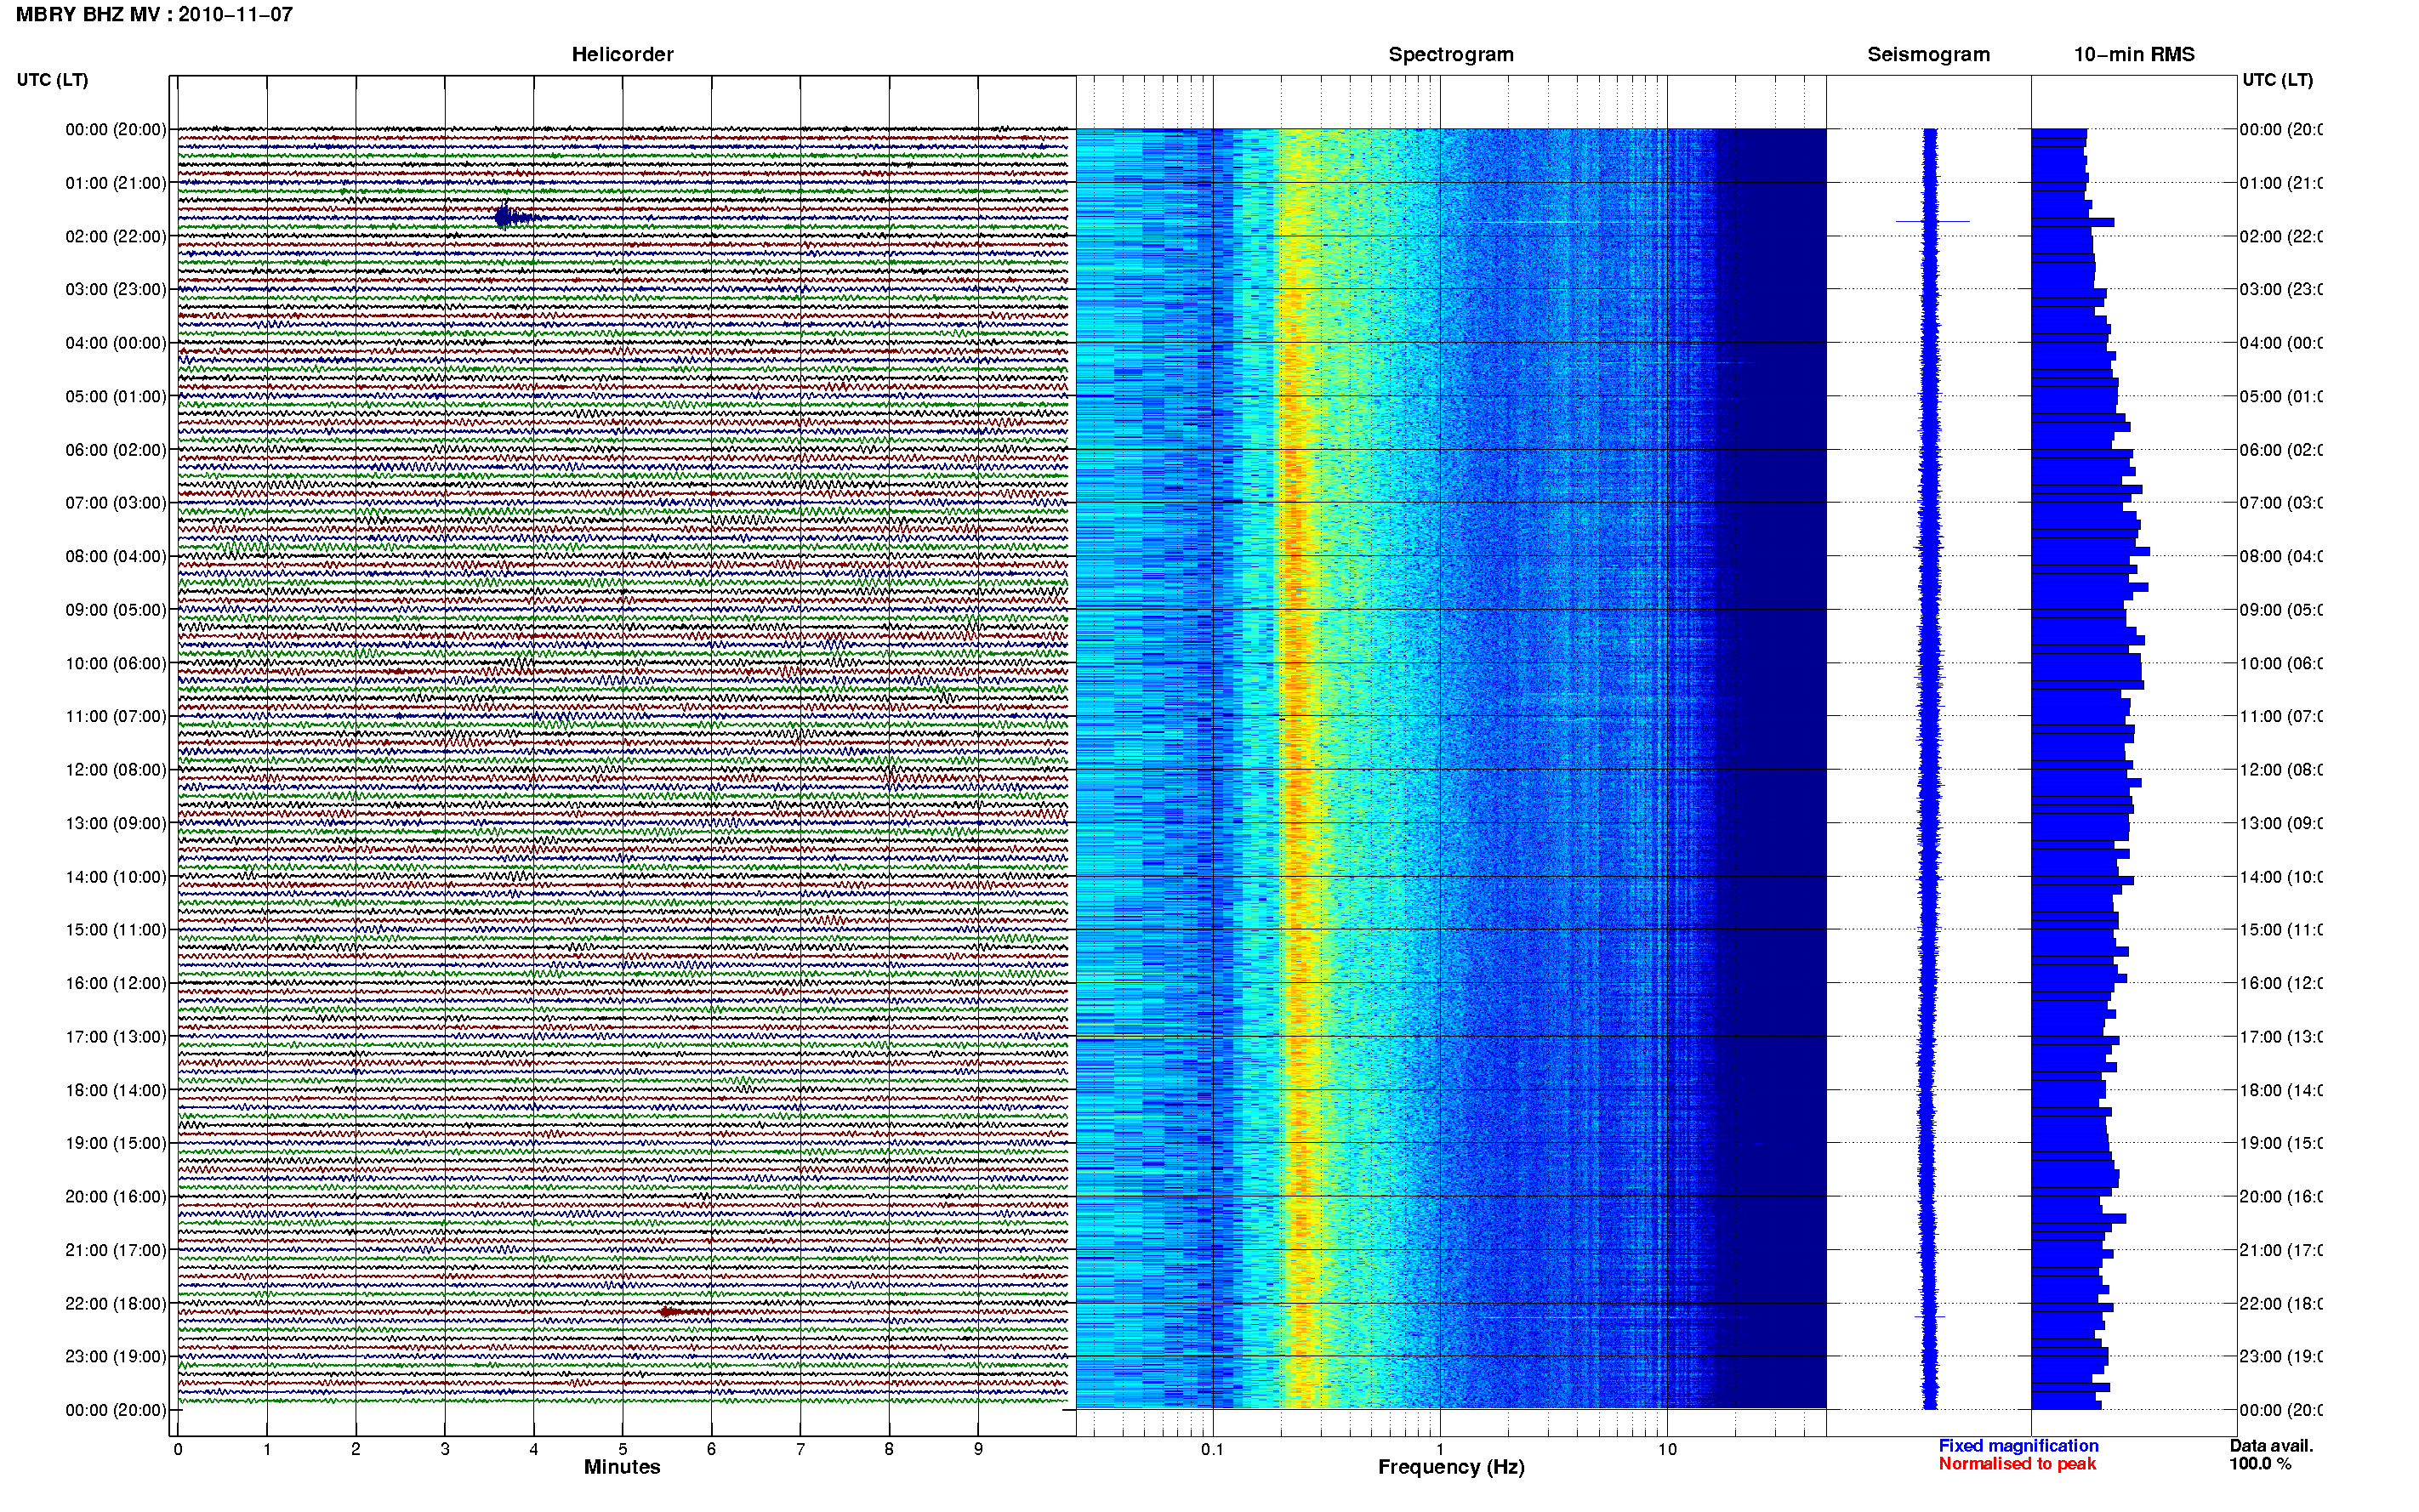Select the Spectrogram panel heading

coord(1450,54)
